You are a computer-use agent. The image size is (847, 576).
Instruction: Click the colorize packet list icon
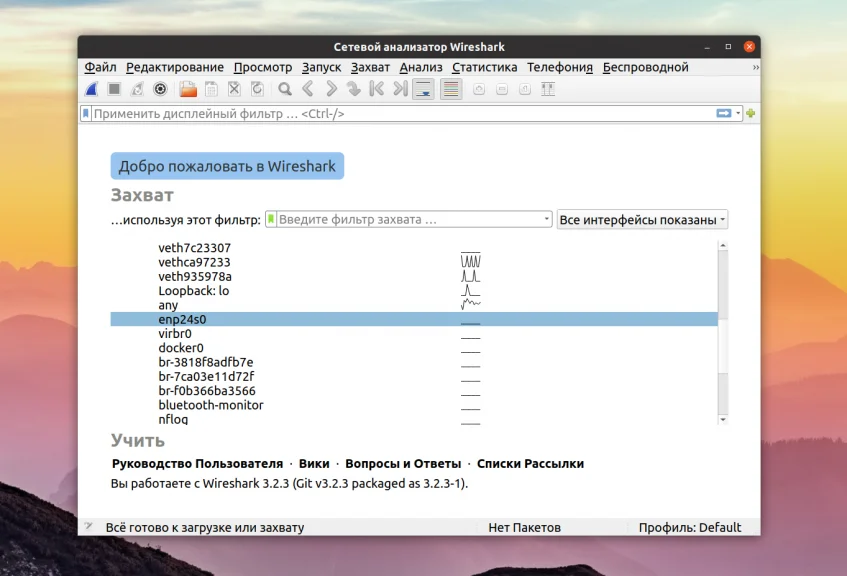coord(449,89)
